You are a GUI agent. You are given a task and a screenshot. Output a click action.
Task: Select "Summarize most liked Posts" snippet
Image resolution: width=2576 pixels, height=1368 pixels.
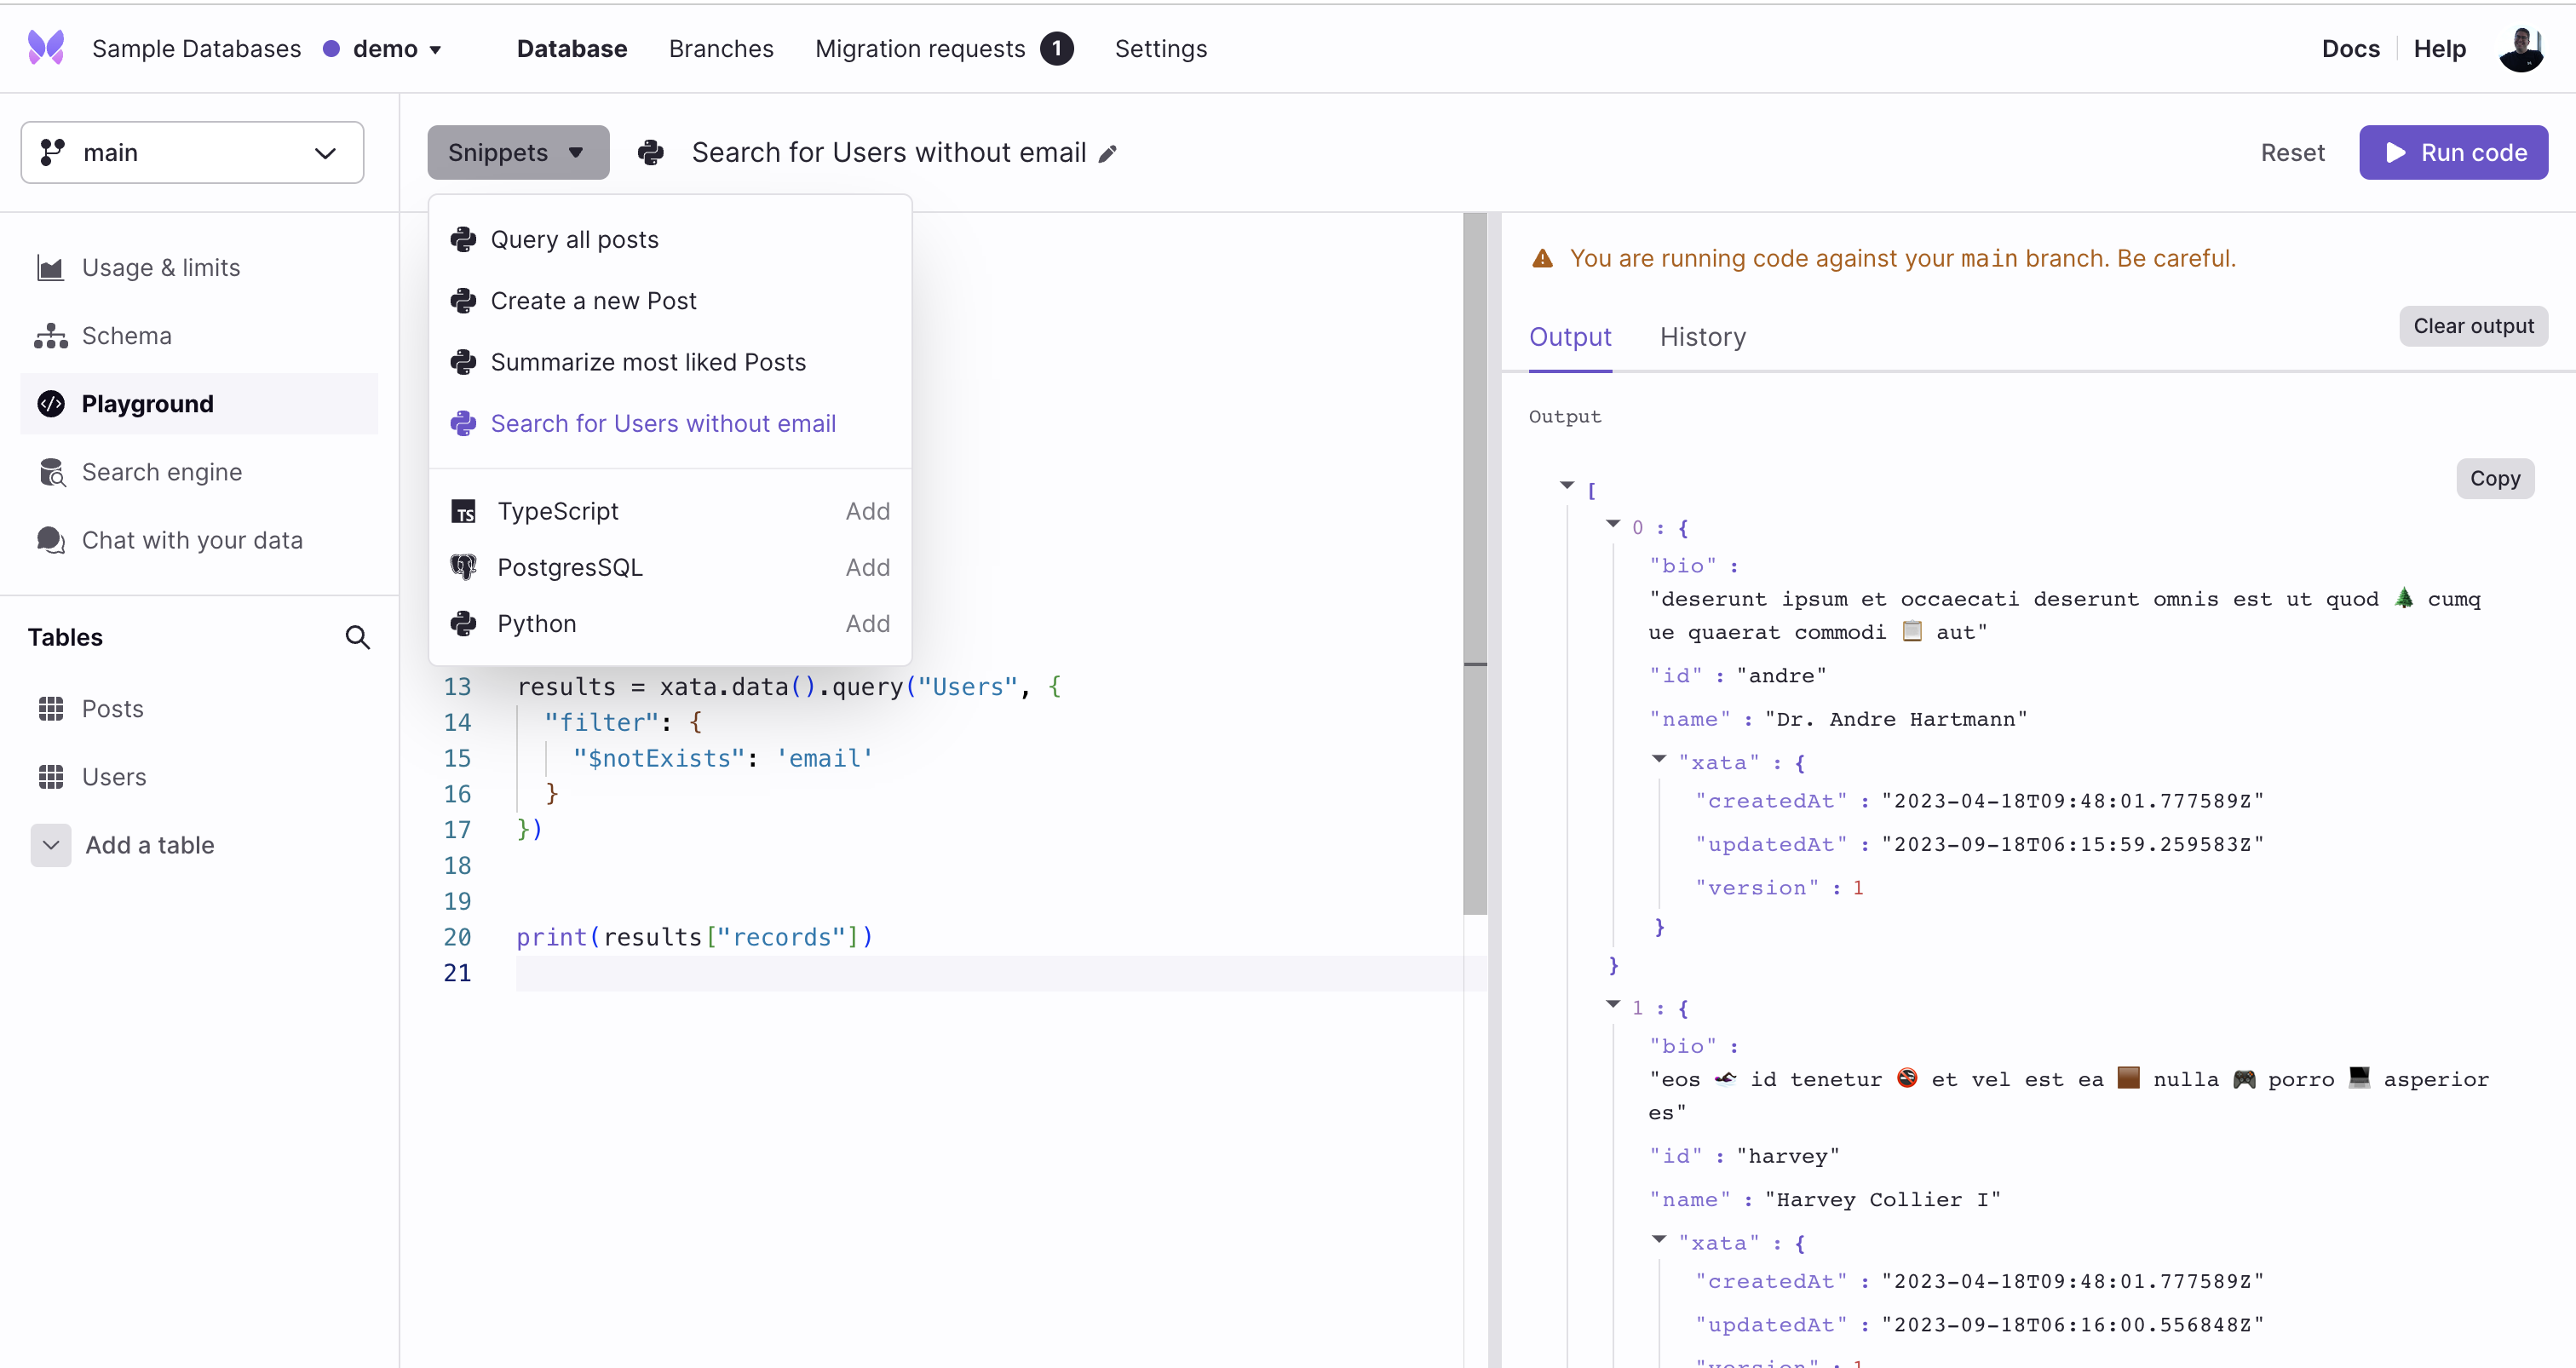click(x=647, y=362)
